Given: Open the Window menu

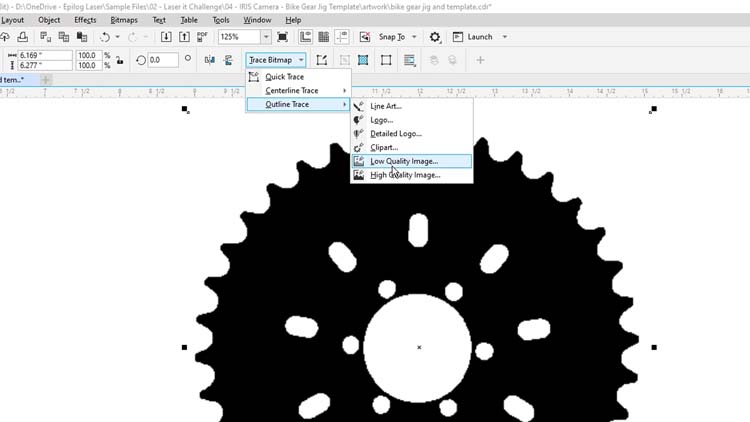Looking at the screenshot, I should tap(257, 20).
